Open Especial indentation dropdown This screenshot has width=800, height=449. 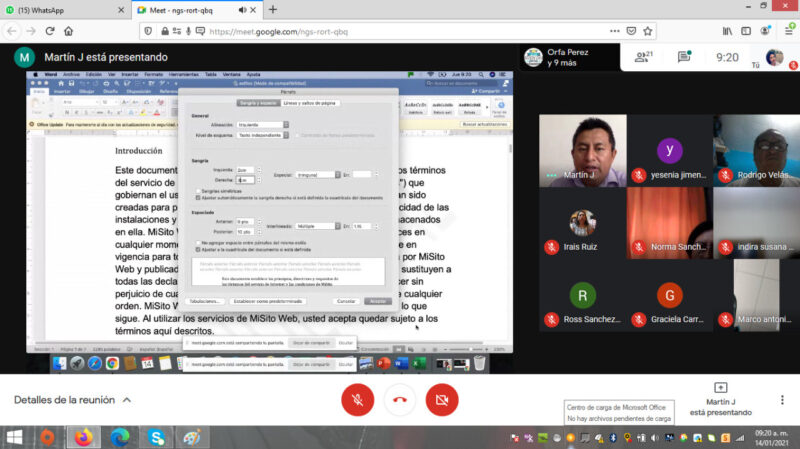coord(318,174)
